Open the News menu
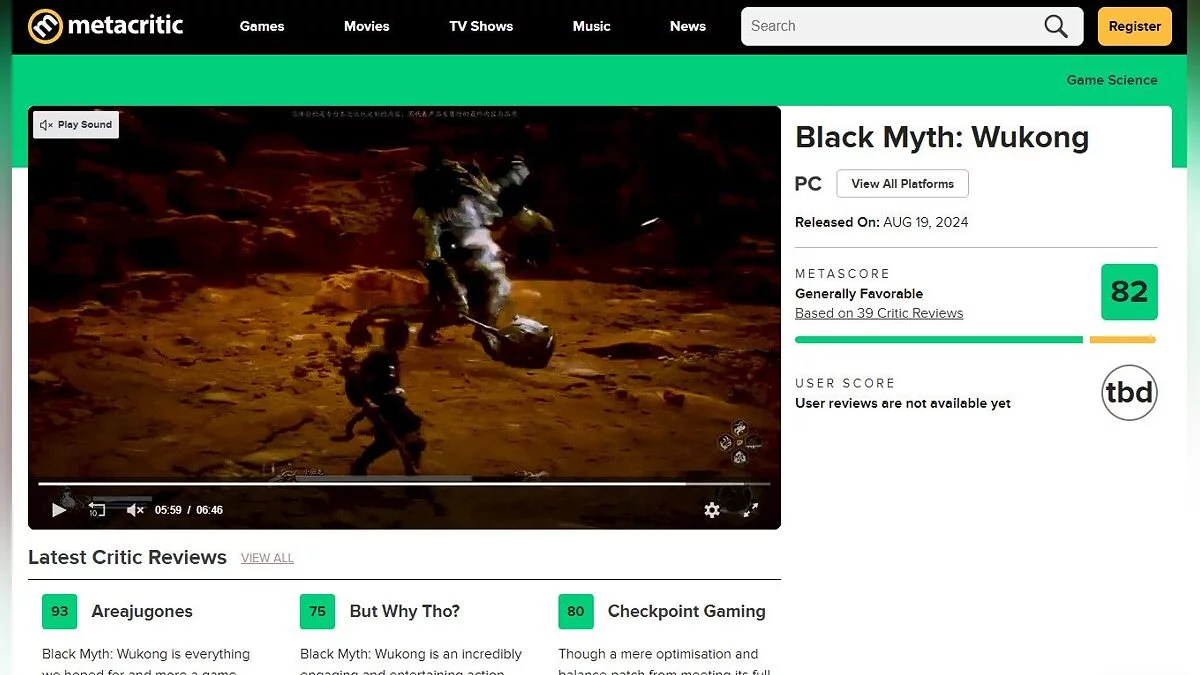 [688, 26]
